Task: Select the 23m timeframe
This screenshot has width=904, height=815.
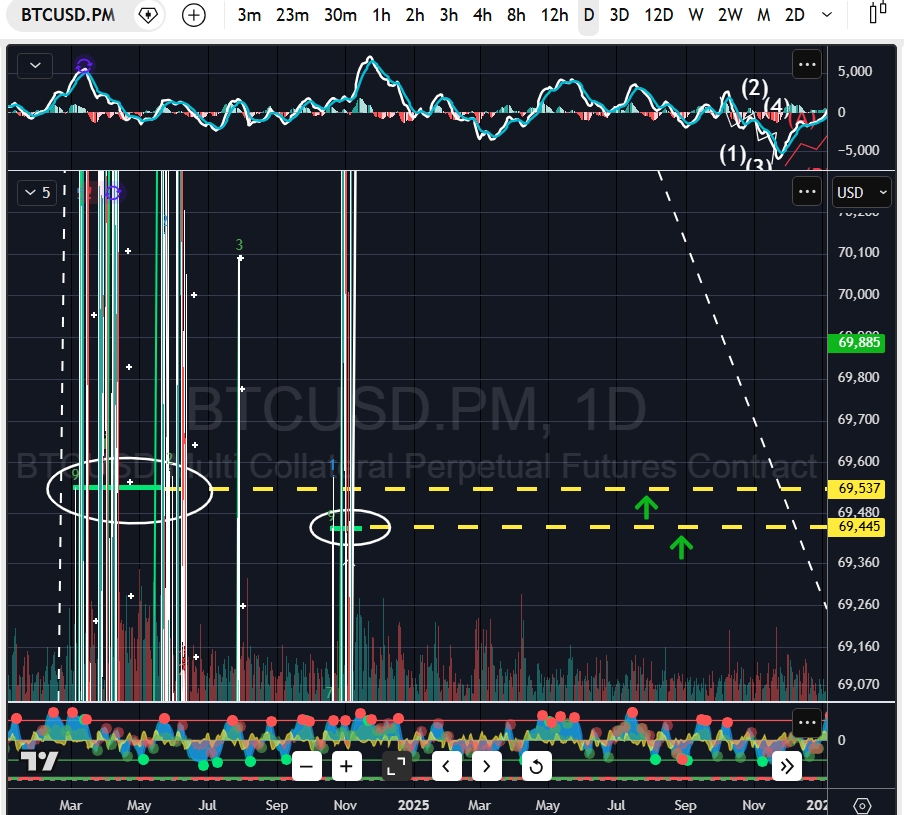Action: [292, 15]
